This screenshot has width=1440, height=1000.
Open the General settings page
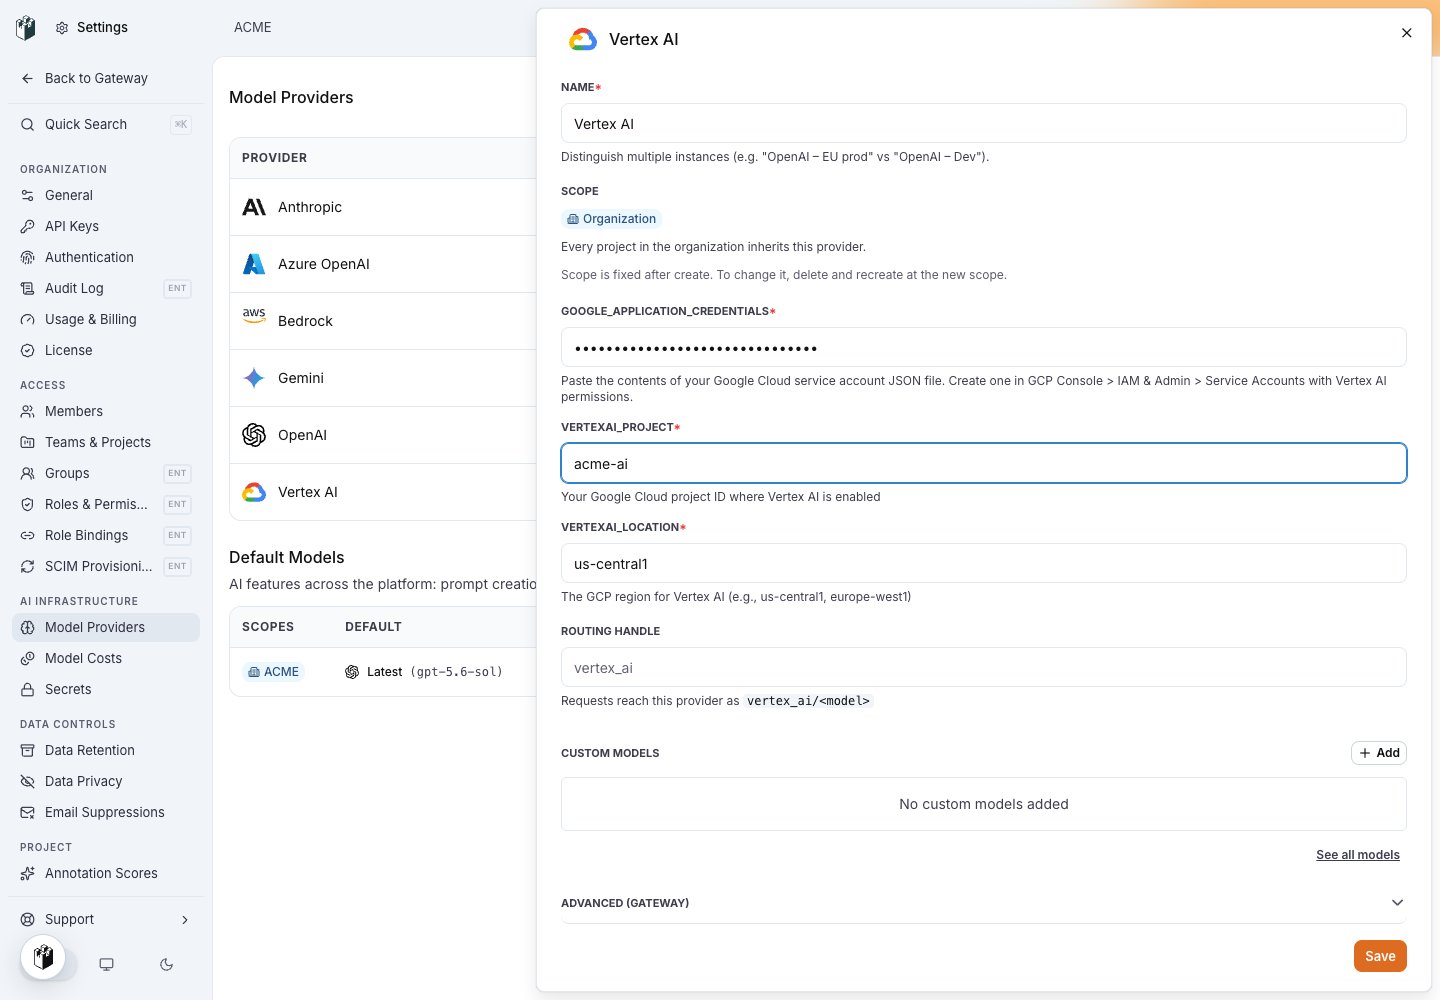point(106,195)
